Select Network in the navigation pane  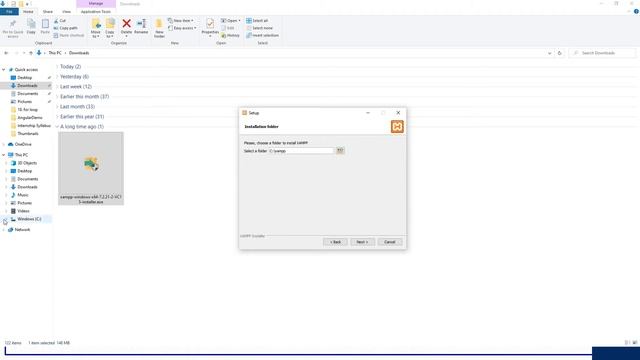click(x=22, y=230)
